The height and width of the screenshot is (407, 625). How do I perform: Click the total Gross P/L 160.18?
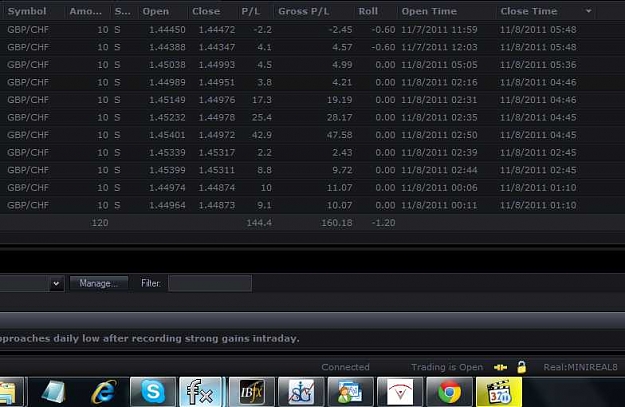tap(337, 222)
